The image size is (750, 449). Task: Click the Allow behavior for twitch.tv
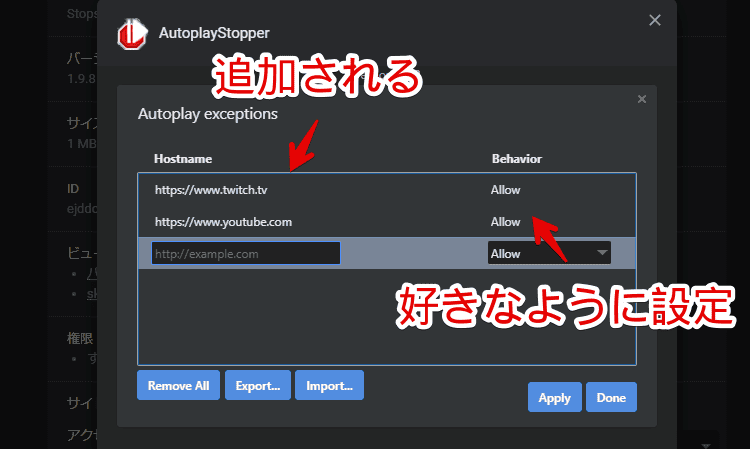click(505, 190)
